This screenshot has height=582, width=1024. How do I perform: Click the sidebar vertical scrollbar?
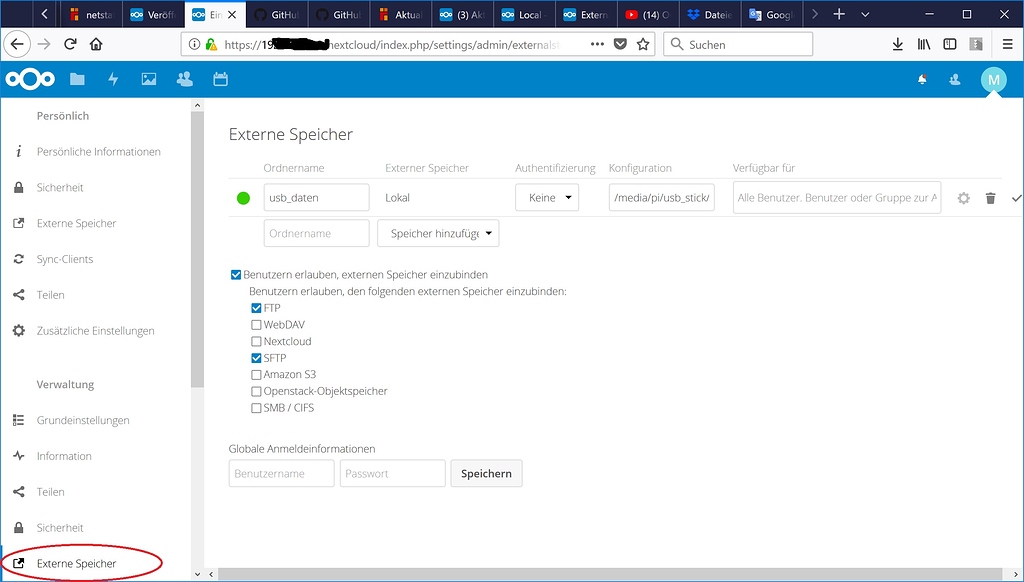(197, 248)
